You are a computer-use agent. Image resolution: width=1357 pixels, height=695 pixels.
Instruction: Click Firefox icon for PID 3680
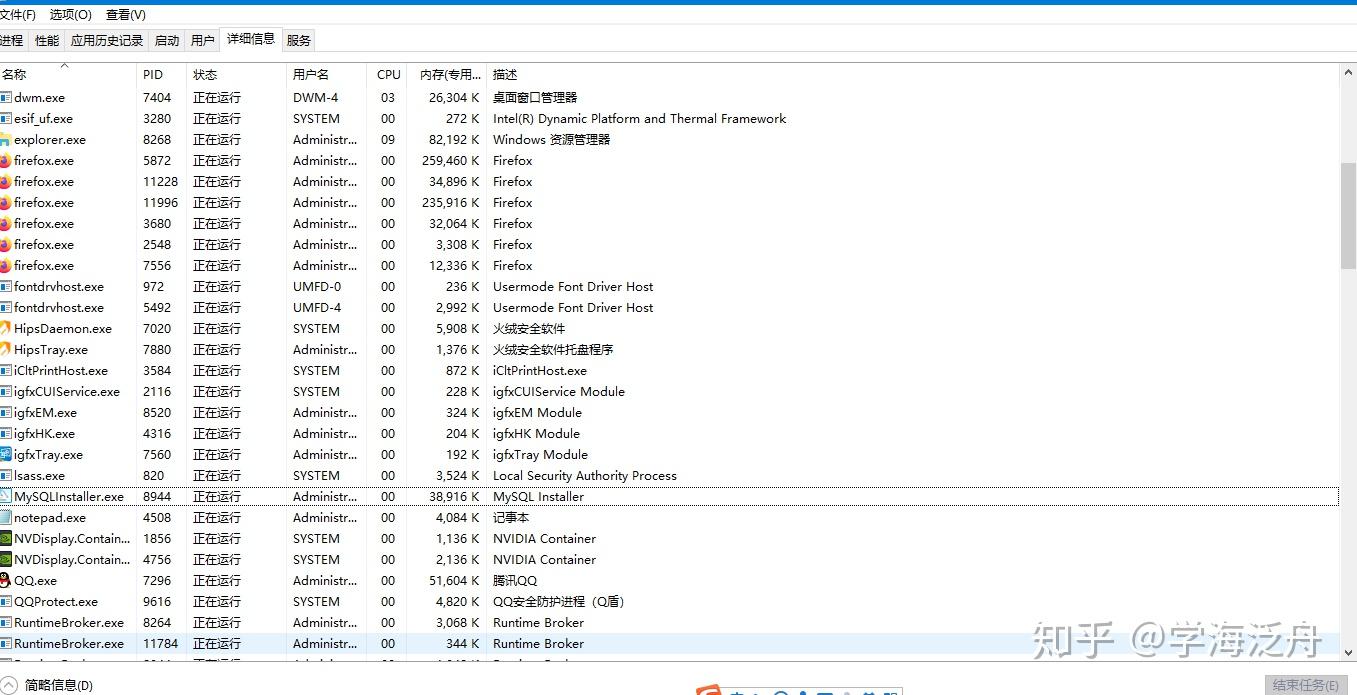[5, 223]
